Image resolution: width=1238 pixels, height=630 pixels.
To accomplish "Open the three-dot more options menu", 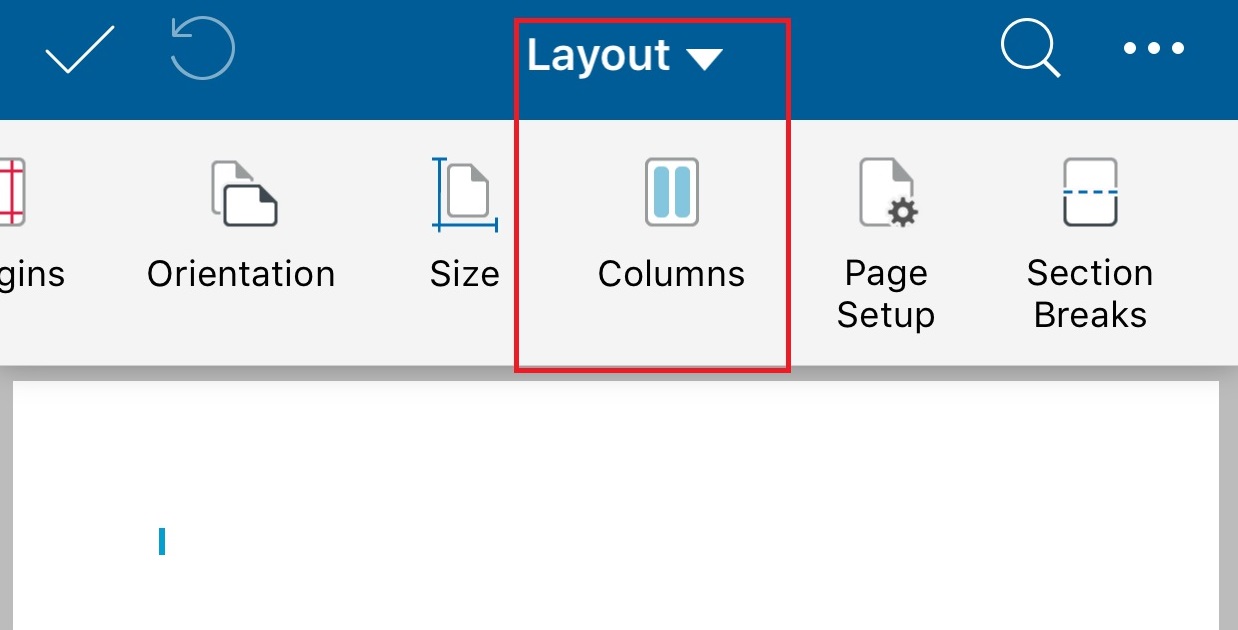I will click(x=1154, y=48).
